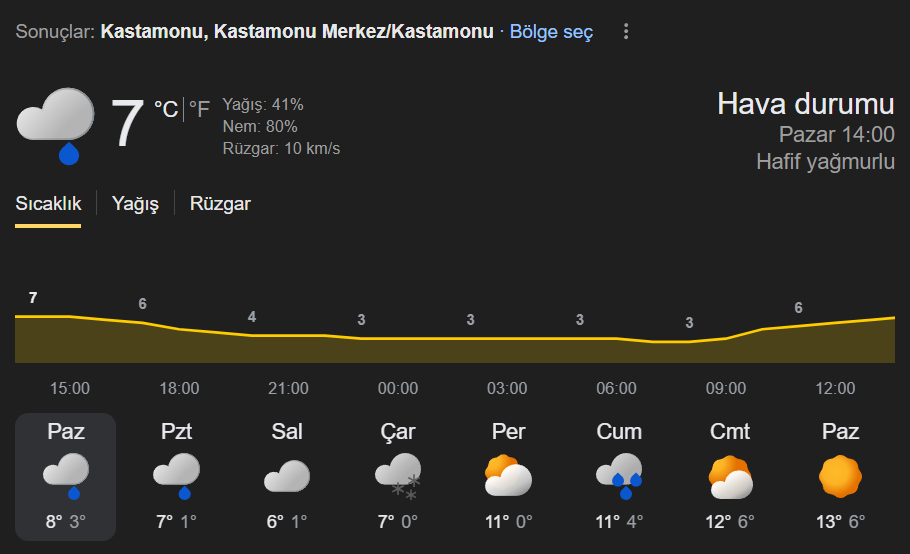The image size is (910, 554).
Task: Select the Sıcaklık tab
Action: tap(48, 204)
